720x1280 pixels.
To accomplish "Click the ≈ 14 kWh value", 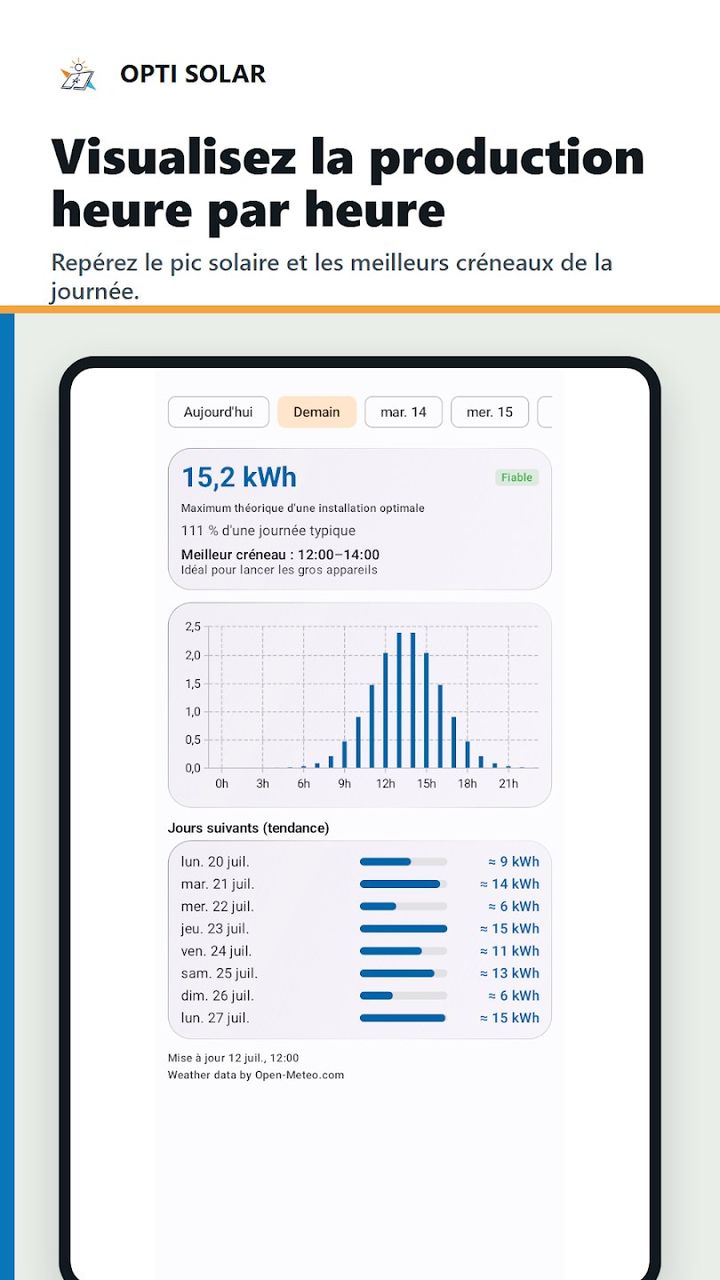I will 509,884.
